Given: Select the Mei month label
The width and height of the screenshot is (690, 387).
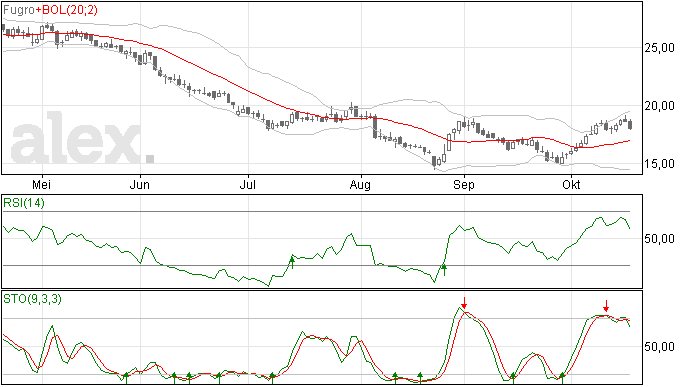Looking at the screenshot, I should pyautogui.click(x=41, y=184).
